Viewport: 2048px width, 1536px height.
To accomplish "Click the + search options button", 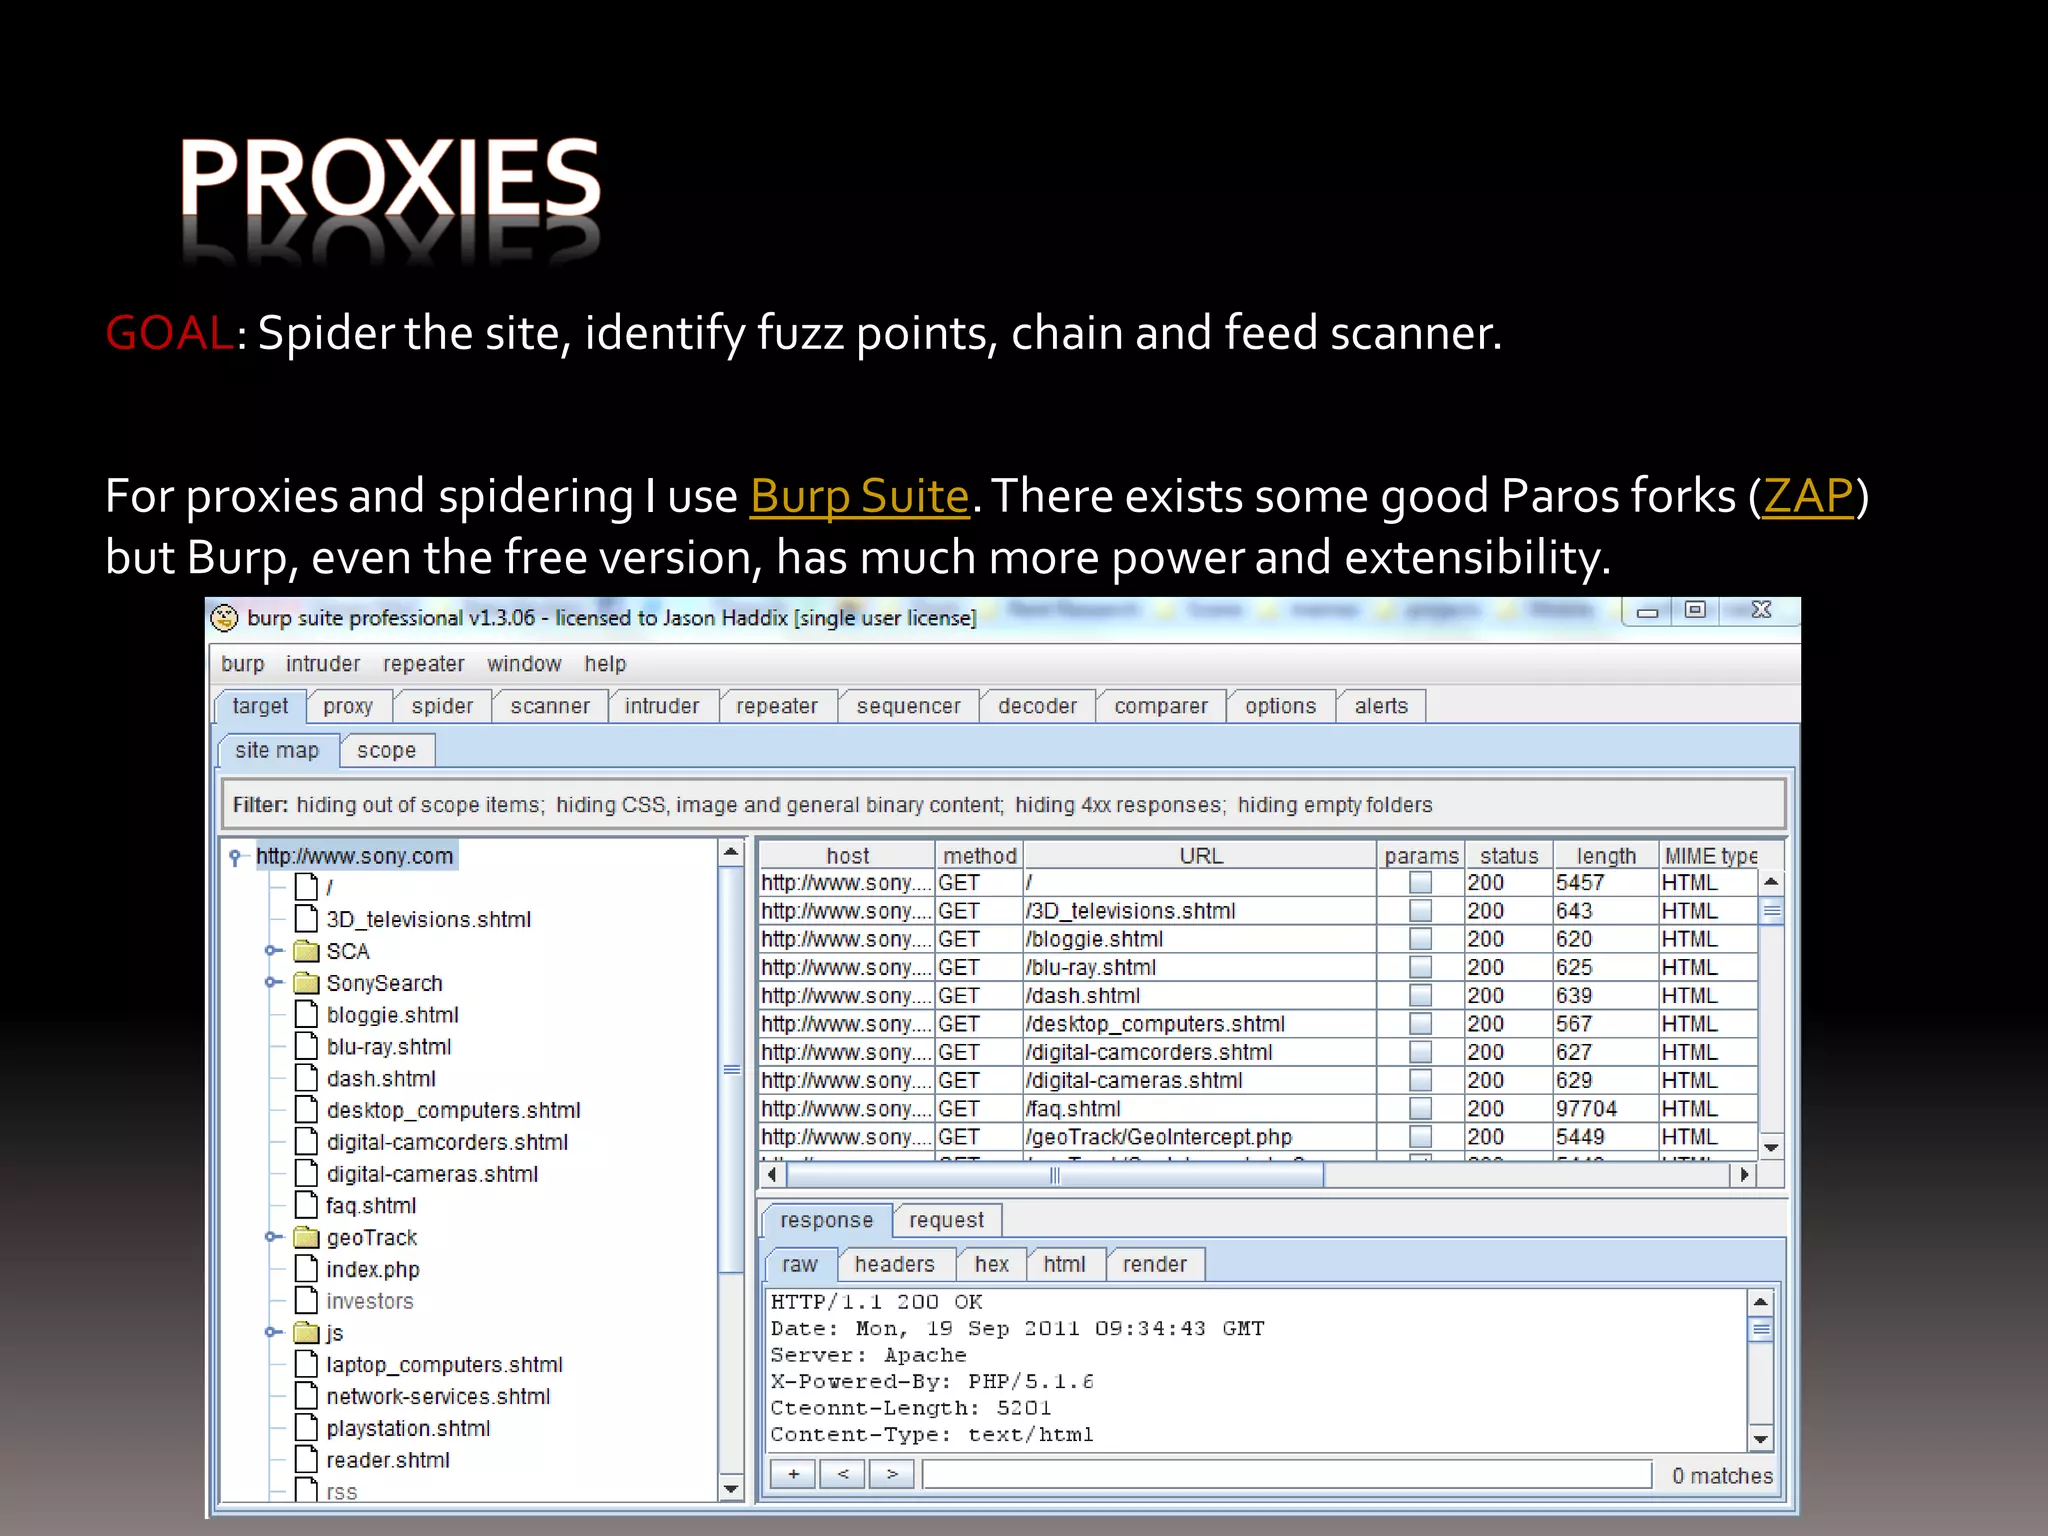I will (x=793, y=1474).
